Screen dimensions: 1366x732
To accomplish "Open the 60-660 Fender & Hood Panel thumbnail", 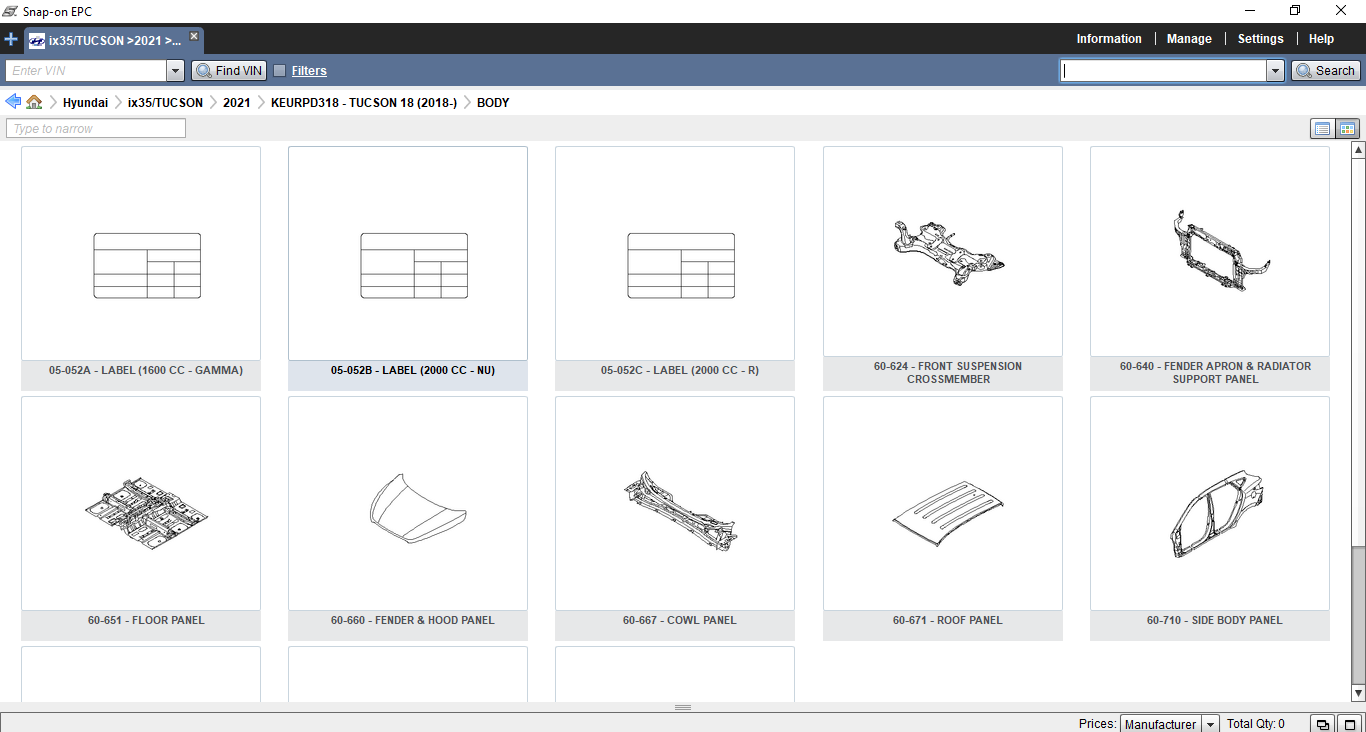I will tap(408, 503).
